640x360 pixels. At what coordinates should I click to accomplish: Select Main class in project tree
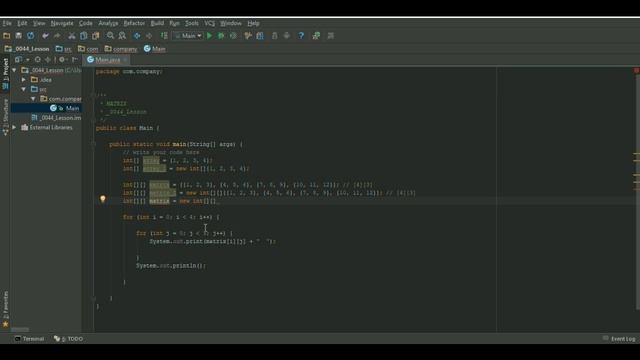[x=65, y=108]
